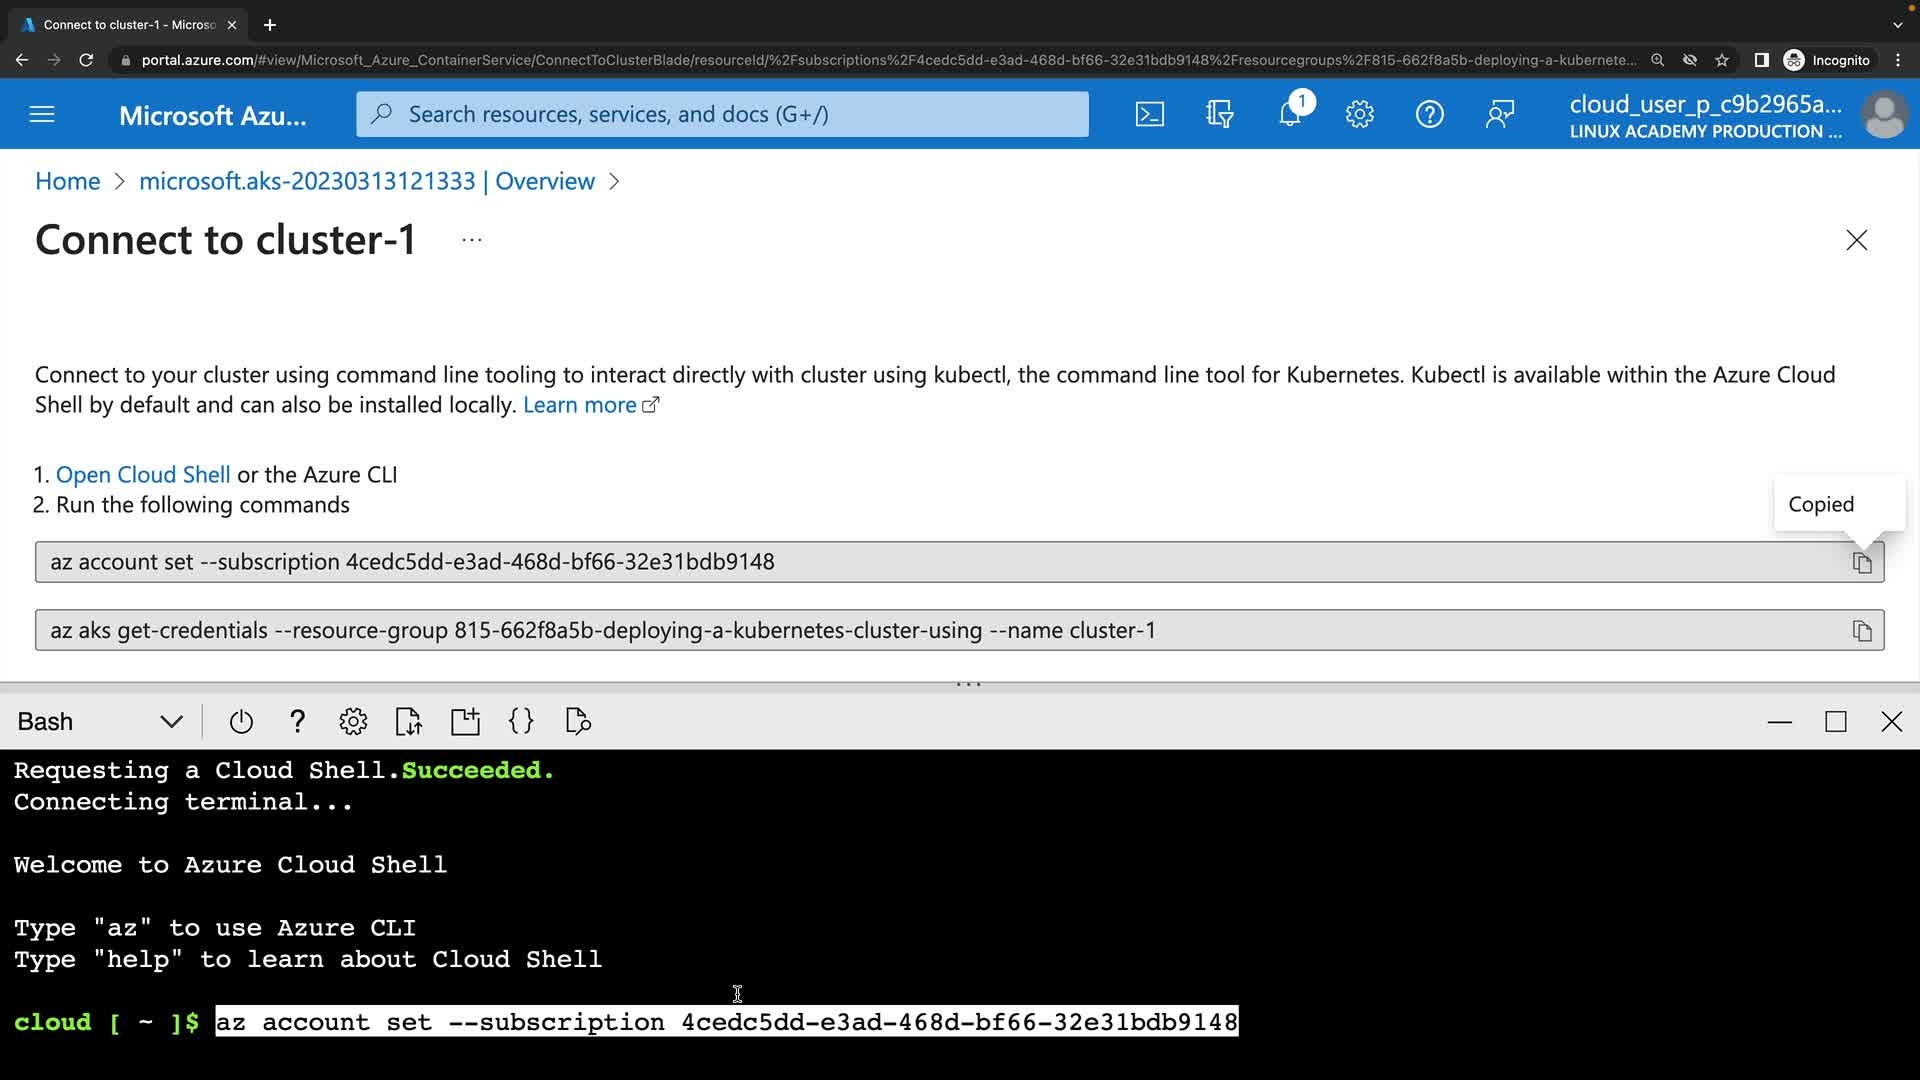Open the Azure portal hamburger menu
This screenshot has width=1920, height=1080.
[x=42, y=114]
